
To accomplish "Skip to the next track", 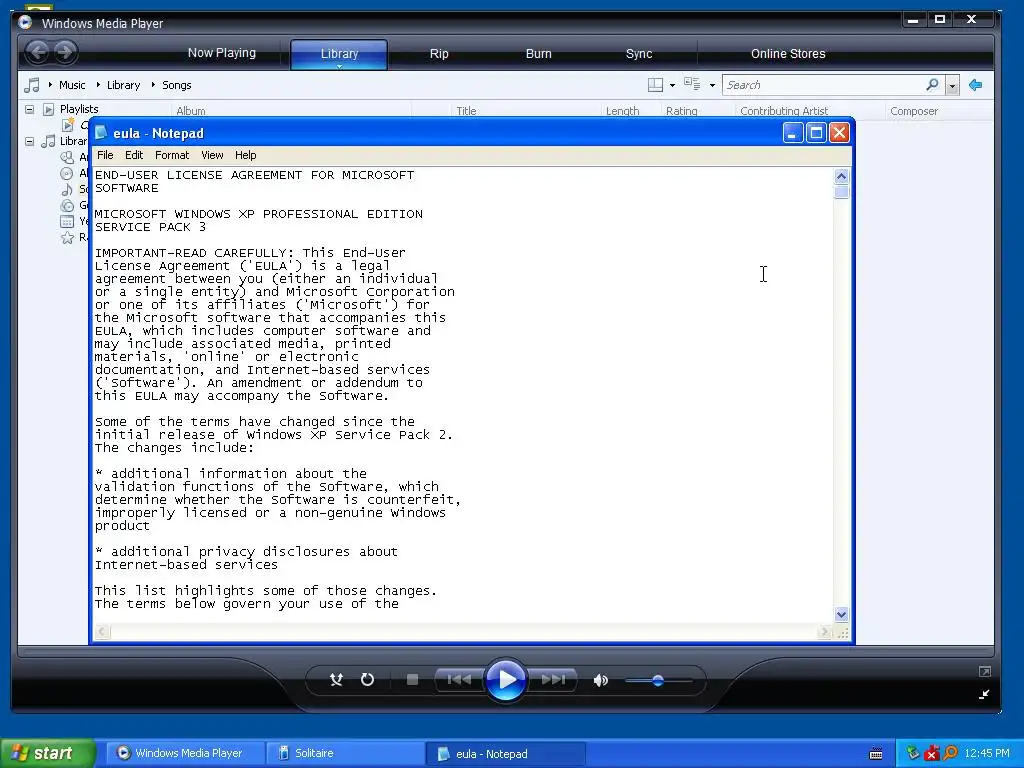I will tap(553, 680).
